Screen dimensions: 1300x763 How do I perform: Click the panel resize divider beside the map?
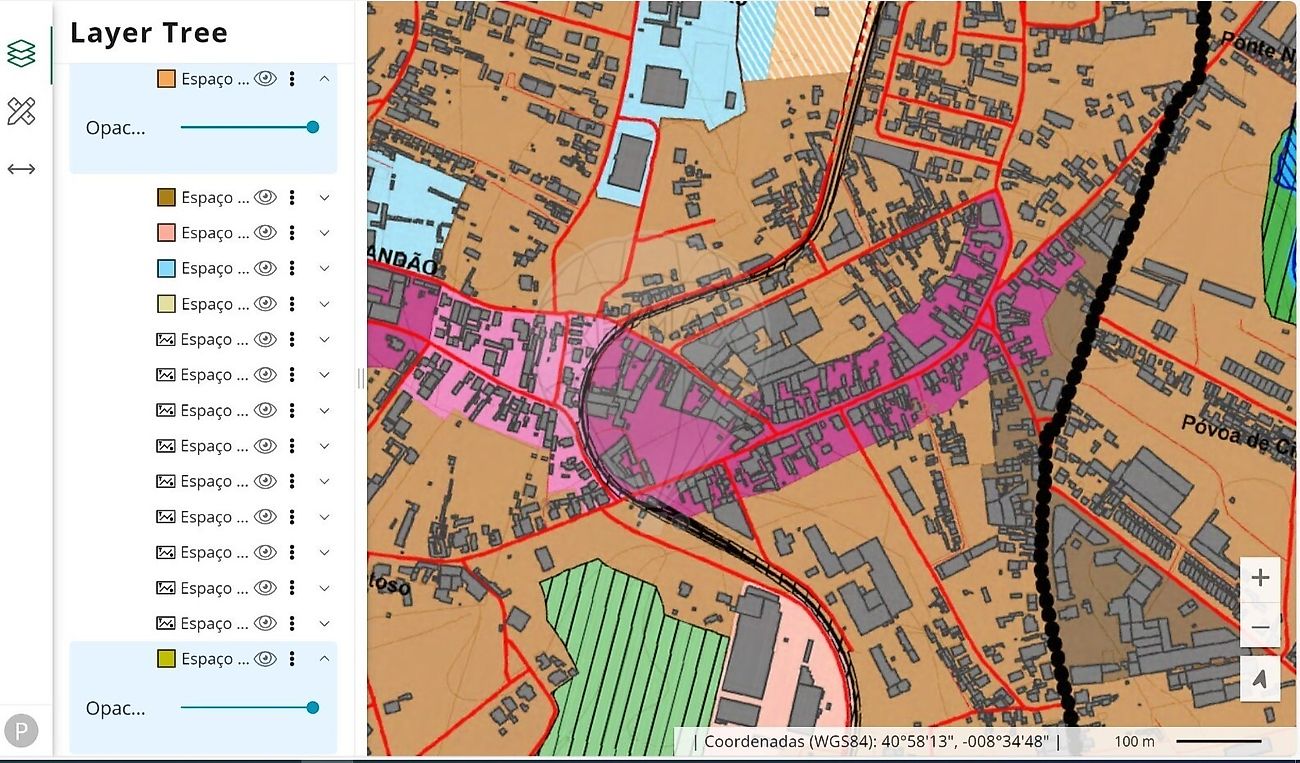361,378
